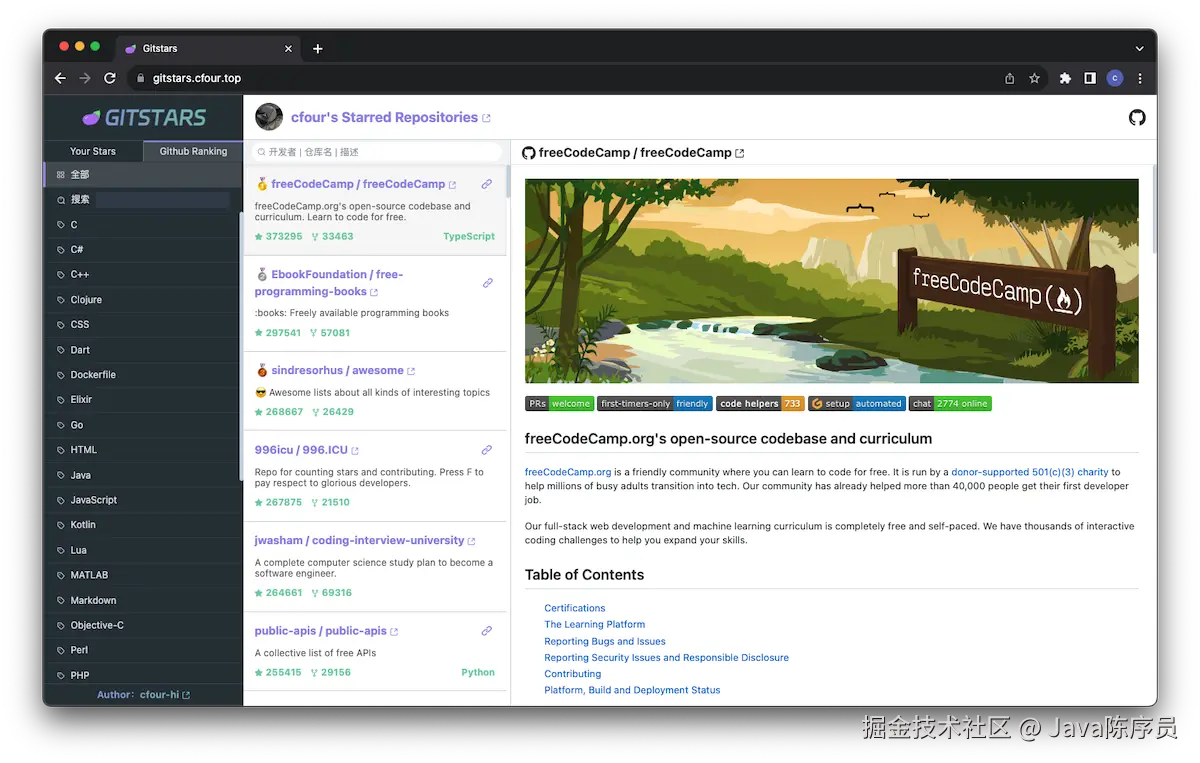Click the repository search box 开发者 | 仓库名 | 描述
This screenshot has height=763, width=1200.
click(x=378, y=152)
